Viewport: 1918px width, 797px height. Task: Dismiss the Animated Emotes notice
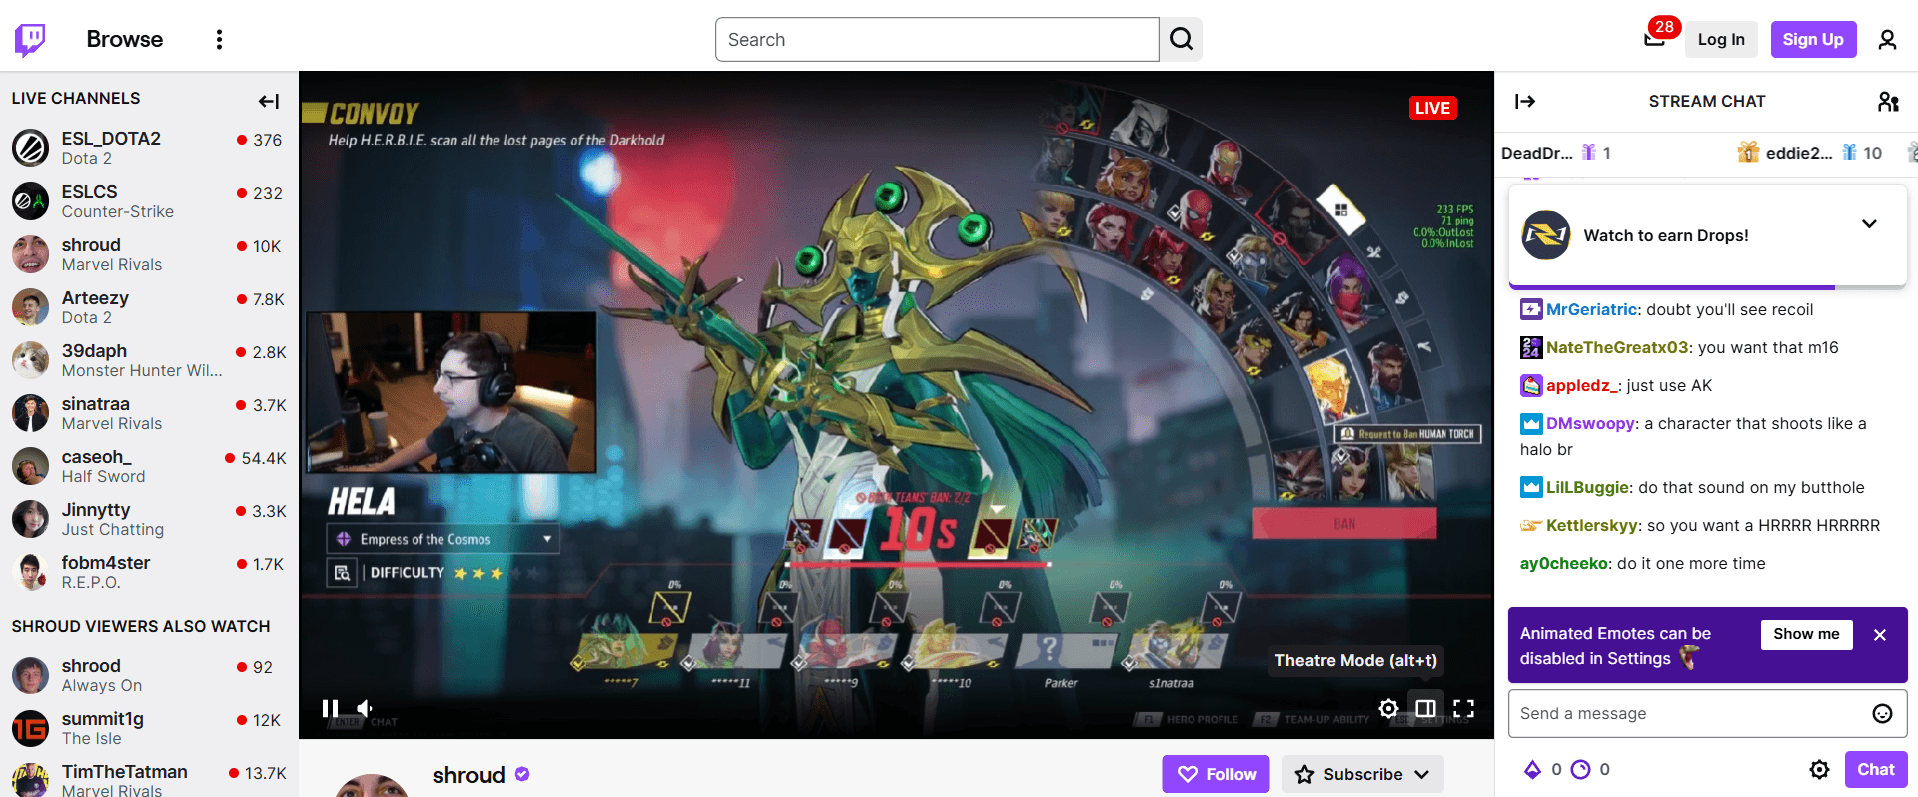click(x=1880, y=635)
